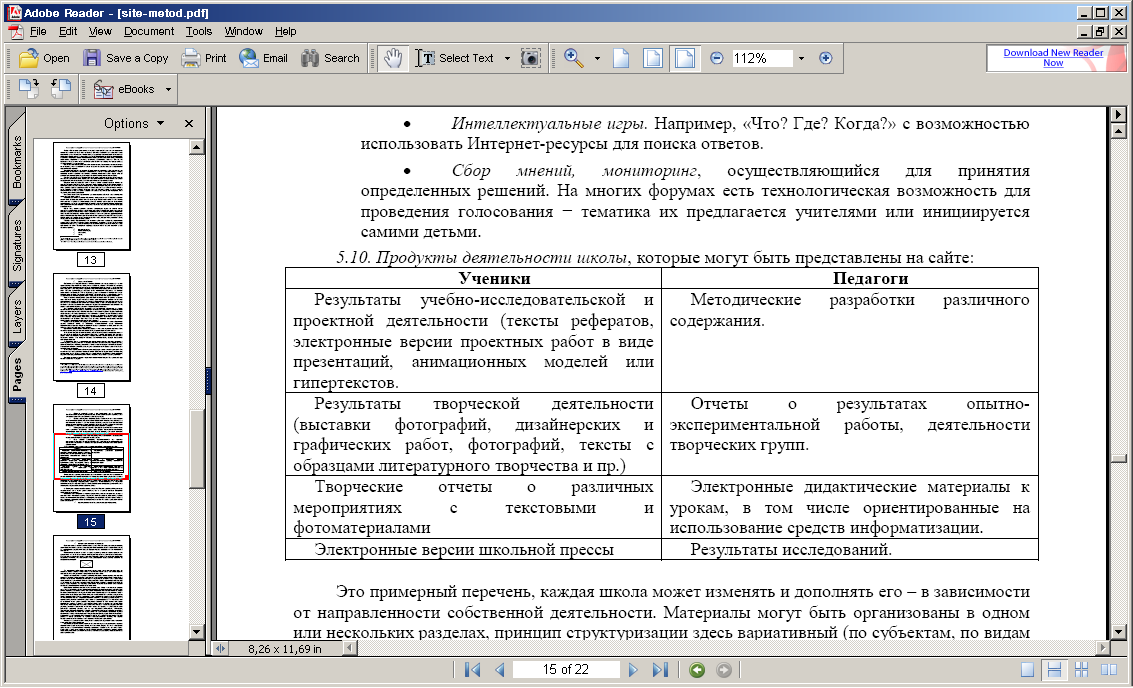Jump to last page button
This screenshot has height=688, width=1133.
point(660,670)
